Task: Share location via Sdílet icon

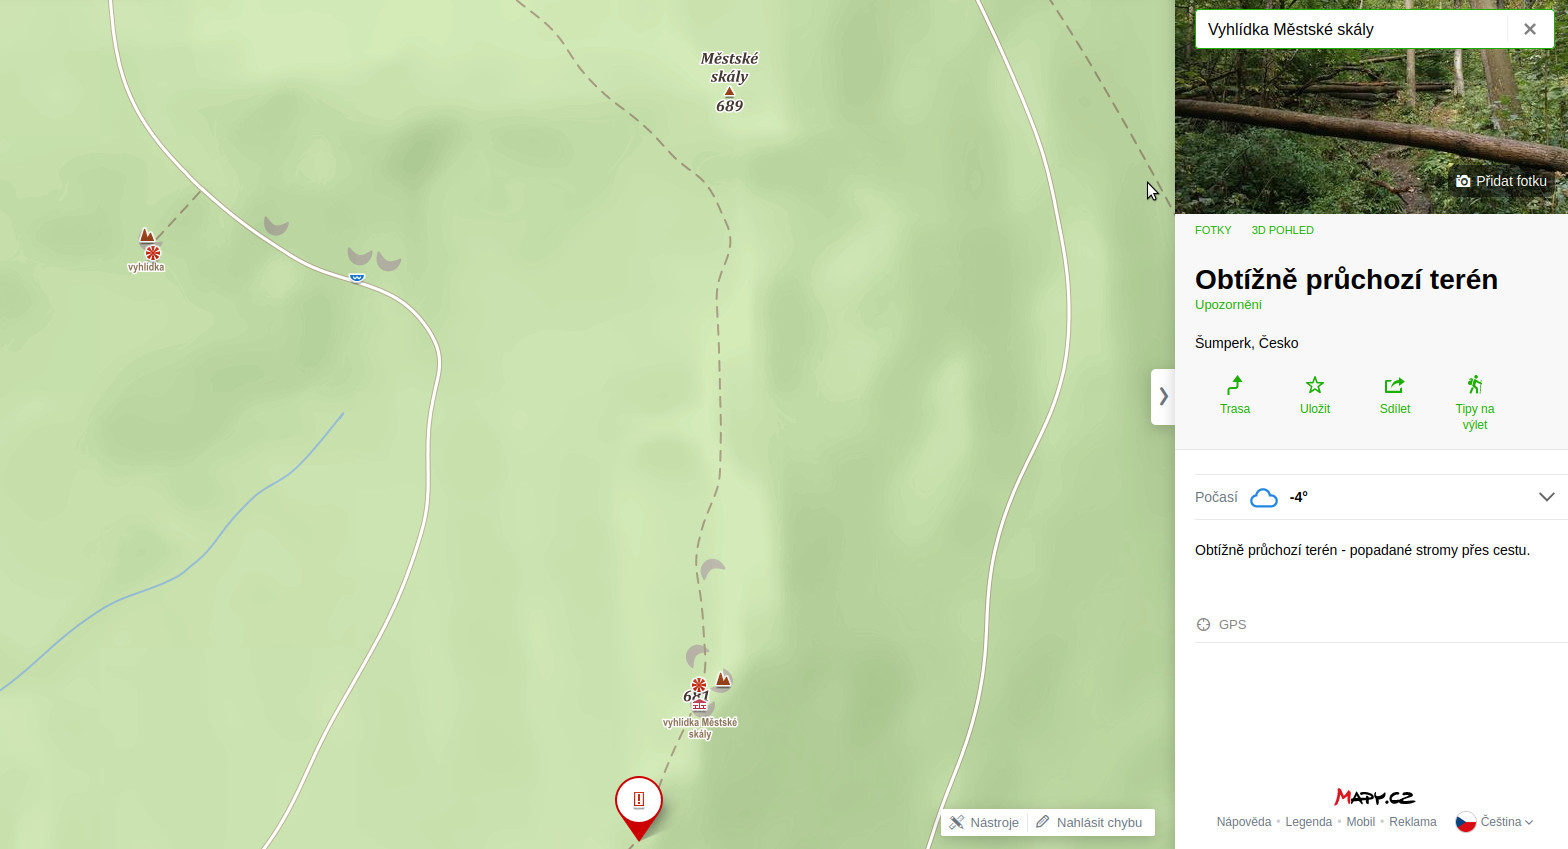Action: 1394,385
